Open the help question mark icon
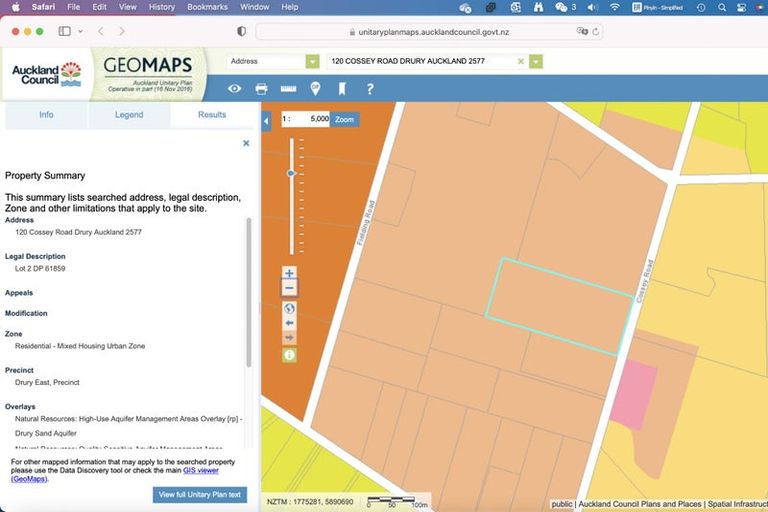768x512 pixels. [x=369, y=89]
